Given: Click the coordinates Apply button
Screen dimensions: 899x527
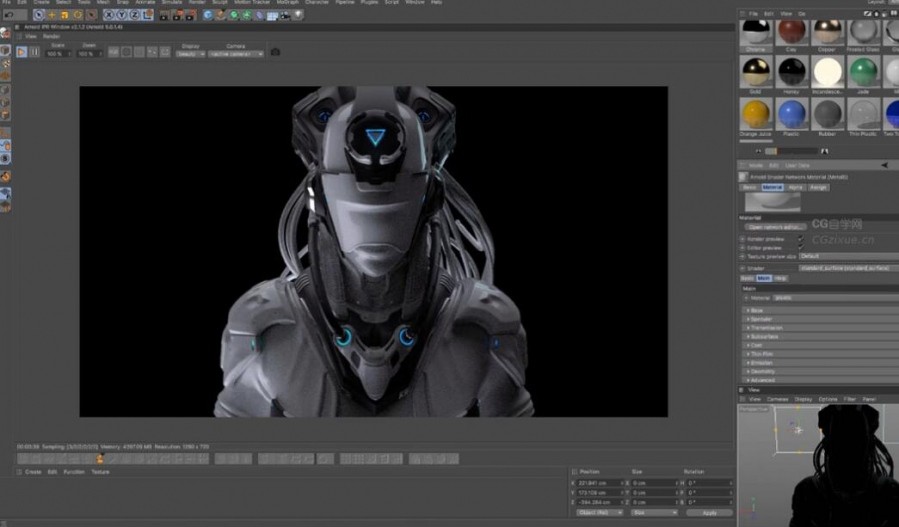Looking at the screenshot, I should coord(709,513).
